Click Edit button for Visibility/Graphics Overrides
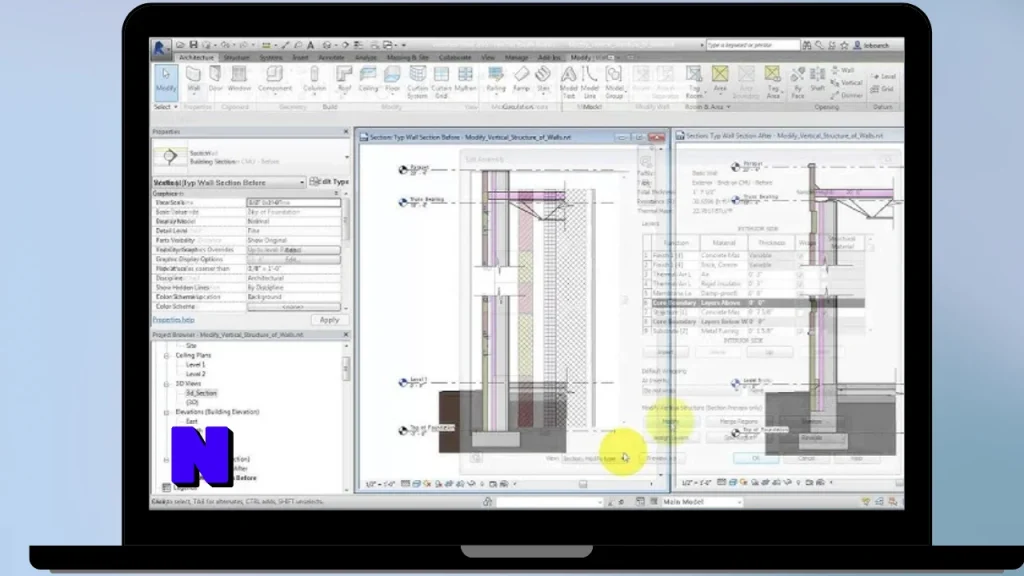Screen dimensions: 1024x576 (x=293, y=250)
